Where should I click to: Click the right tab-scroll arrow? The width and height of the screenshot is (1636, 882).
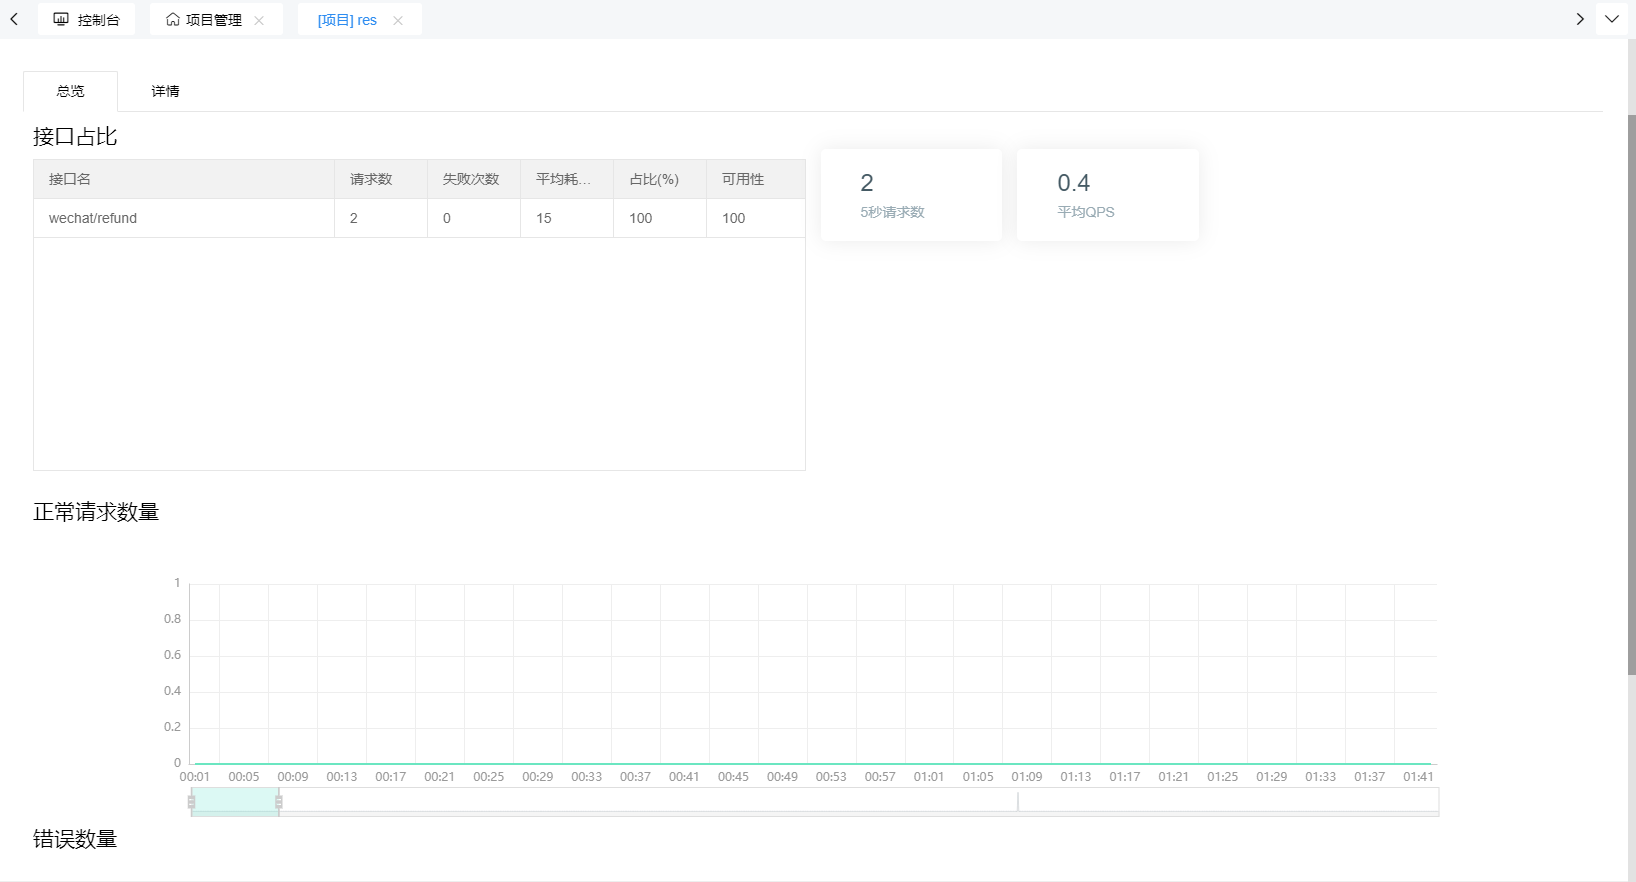[1580, 19]
